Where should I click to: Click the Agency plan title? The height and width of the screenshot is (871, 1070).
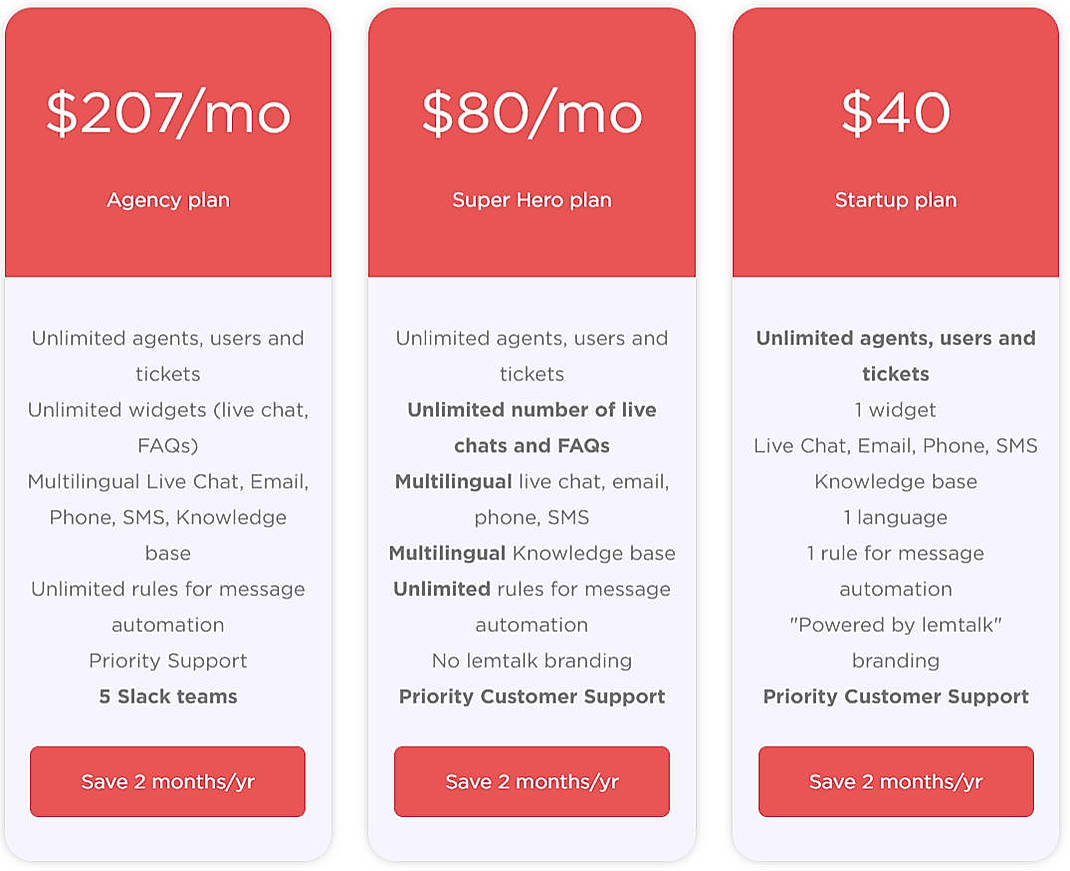[x=167, y=200]
